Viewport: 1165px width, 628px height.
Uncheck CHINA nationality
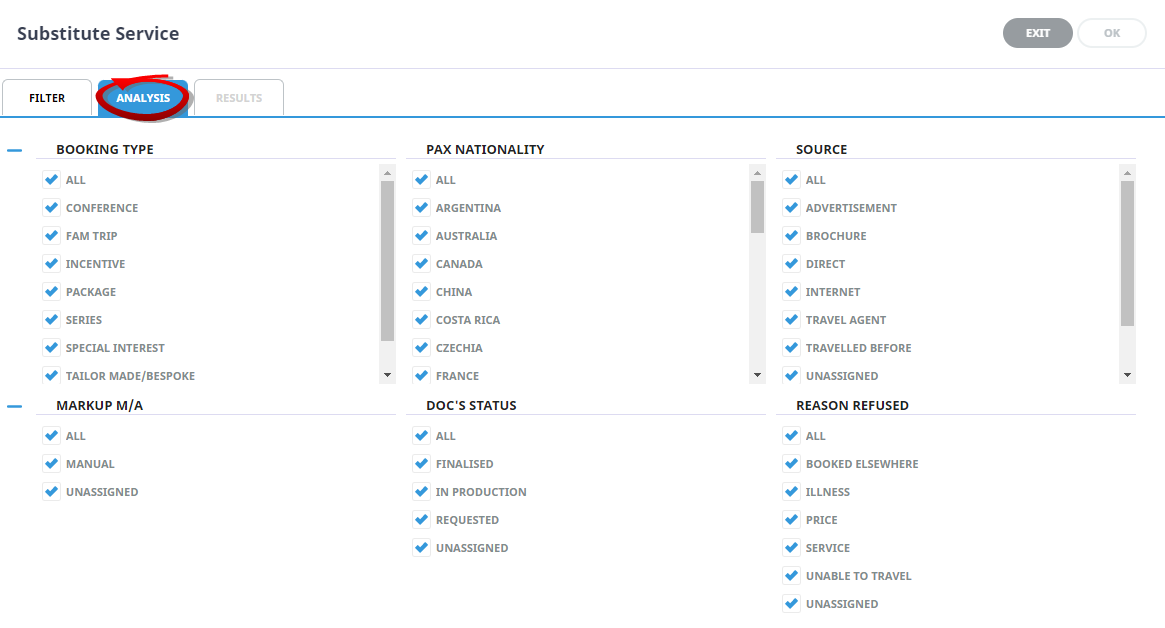[x=421, y=292]
